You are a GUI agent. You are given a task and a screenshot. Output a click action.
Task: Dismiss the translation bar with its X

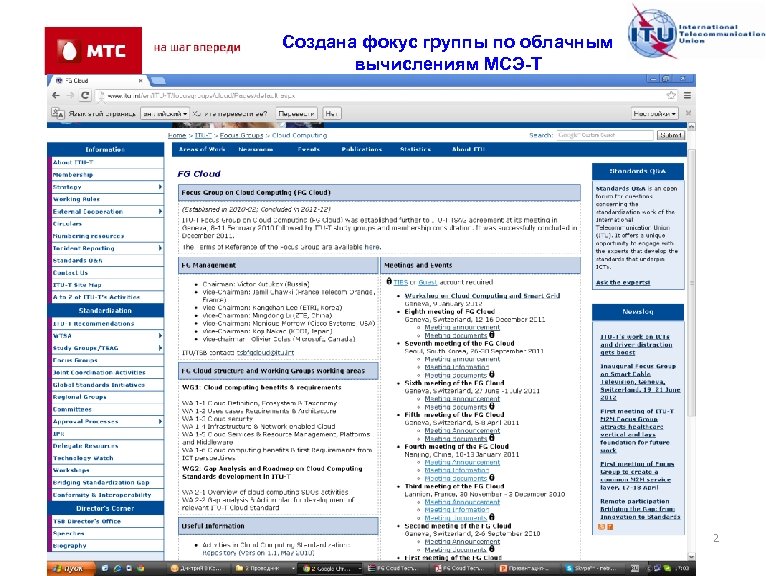point(688,113)
